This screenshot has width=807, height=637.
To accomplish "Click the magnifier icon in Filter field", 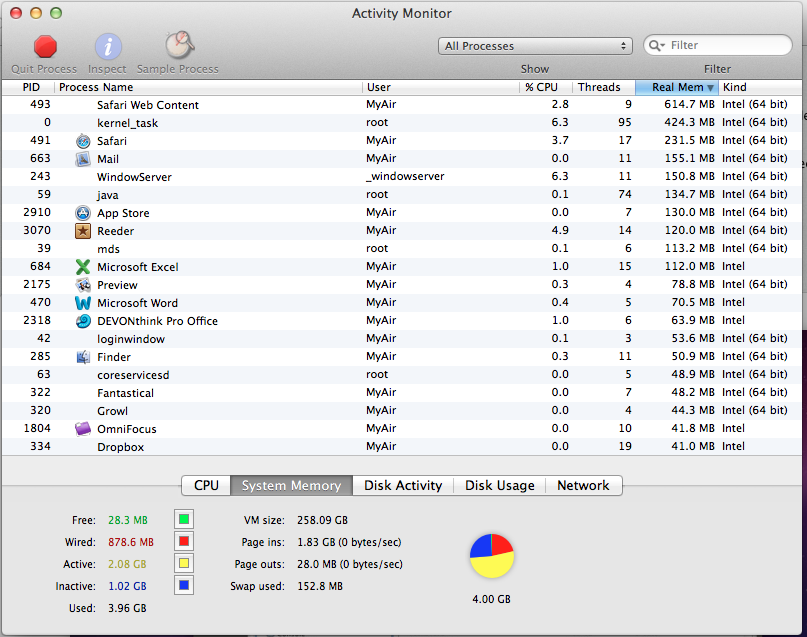I will [x=656, y=45].
